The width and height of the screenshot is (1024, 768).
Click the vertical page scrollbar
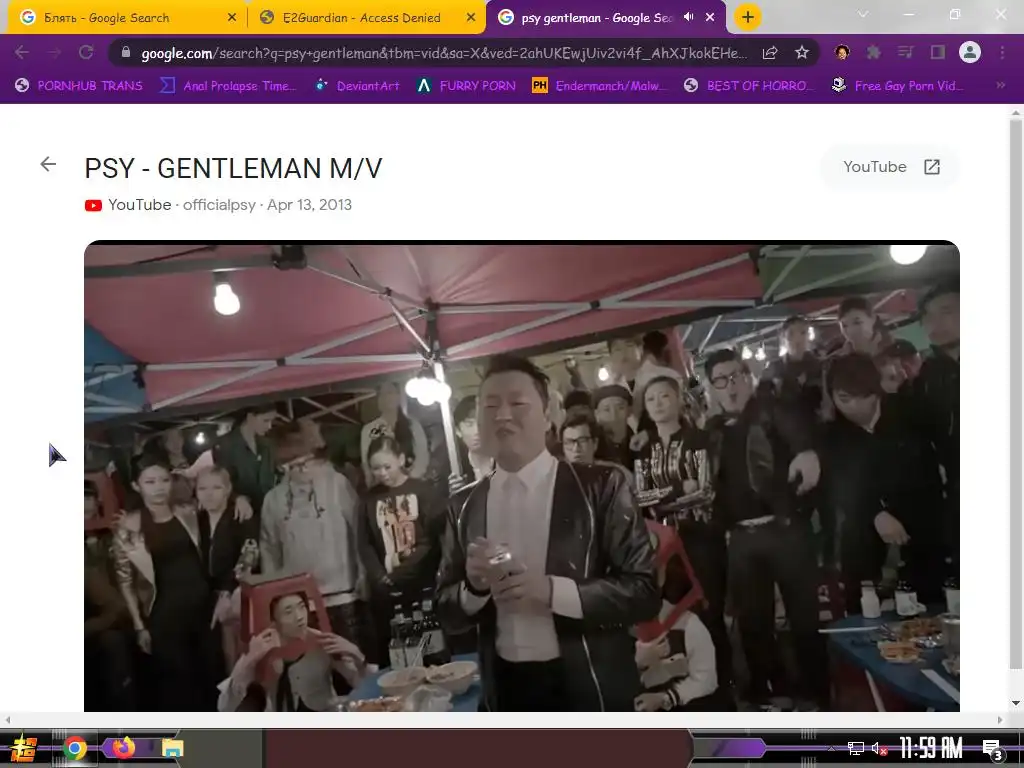tap(1016, 394)
